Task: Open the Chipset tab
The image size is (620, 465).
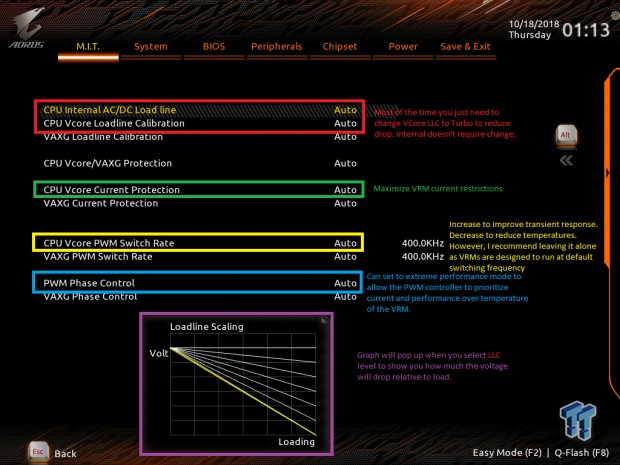Action: tap(340, 47)
